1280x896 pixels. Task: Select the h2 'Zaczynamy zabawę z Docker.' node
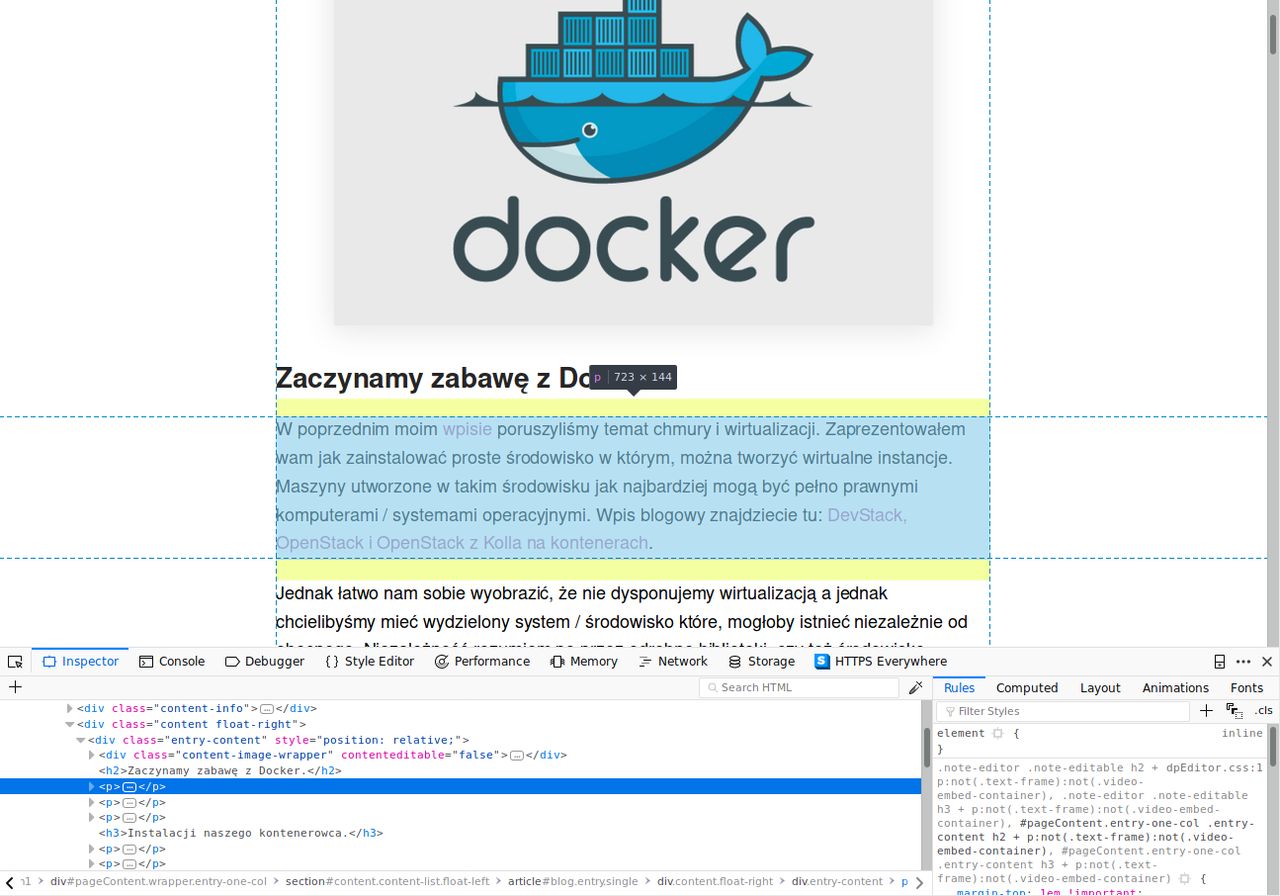(220, 771)
